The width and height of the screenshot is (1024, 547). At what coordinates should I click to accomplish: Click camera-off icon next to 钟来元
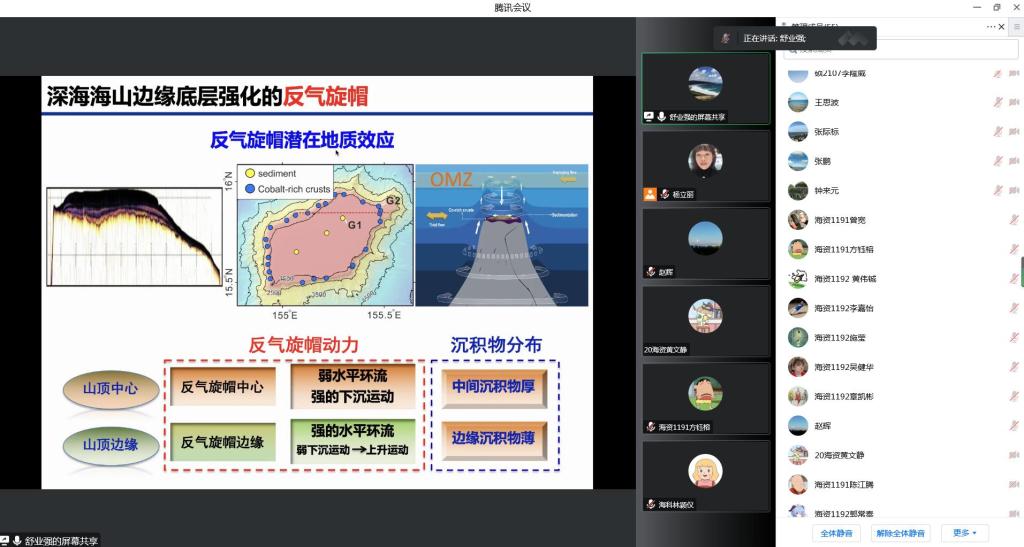(1013, 190)
